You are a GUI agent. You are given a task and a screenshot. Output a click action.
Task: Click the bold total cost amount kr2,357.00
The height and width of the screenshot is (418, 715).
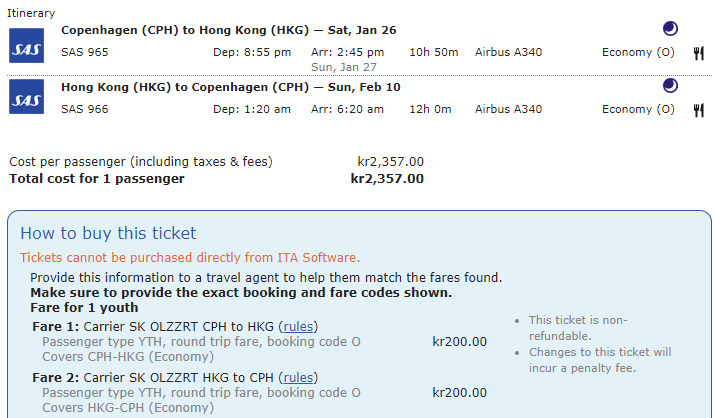click(387, 179)
